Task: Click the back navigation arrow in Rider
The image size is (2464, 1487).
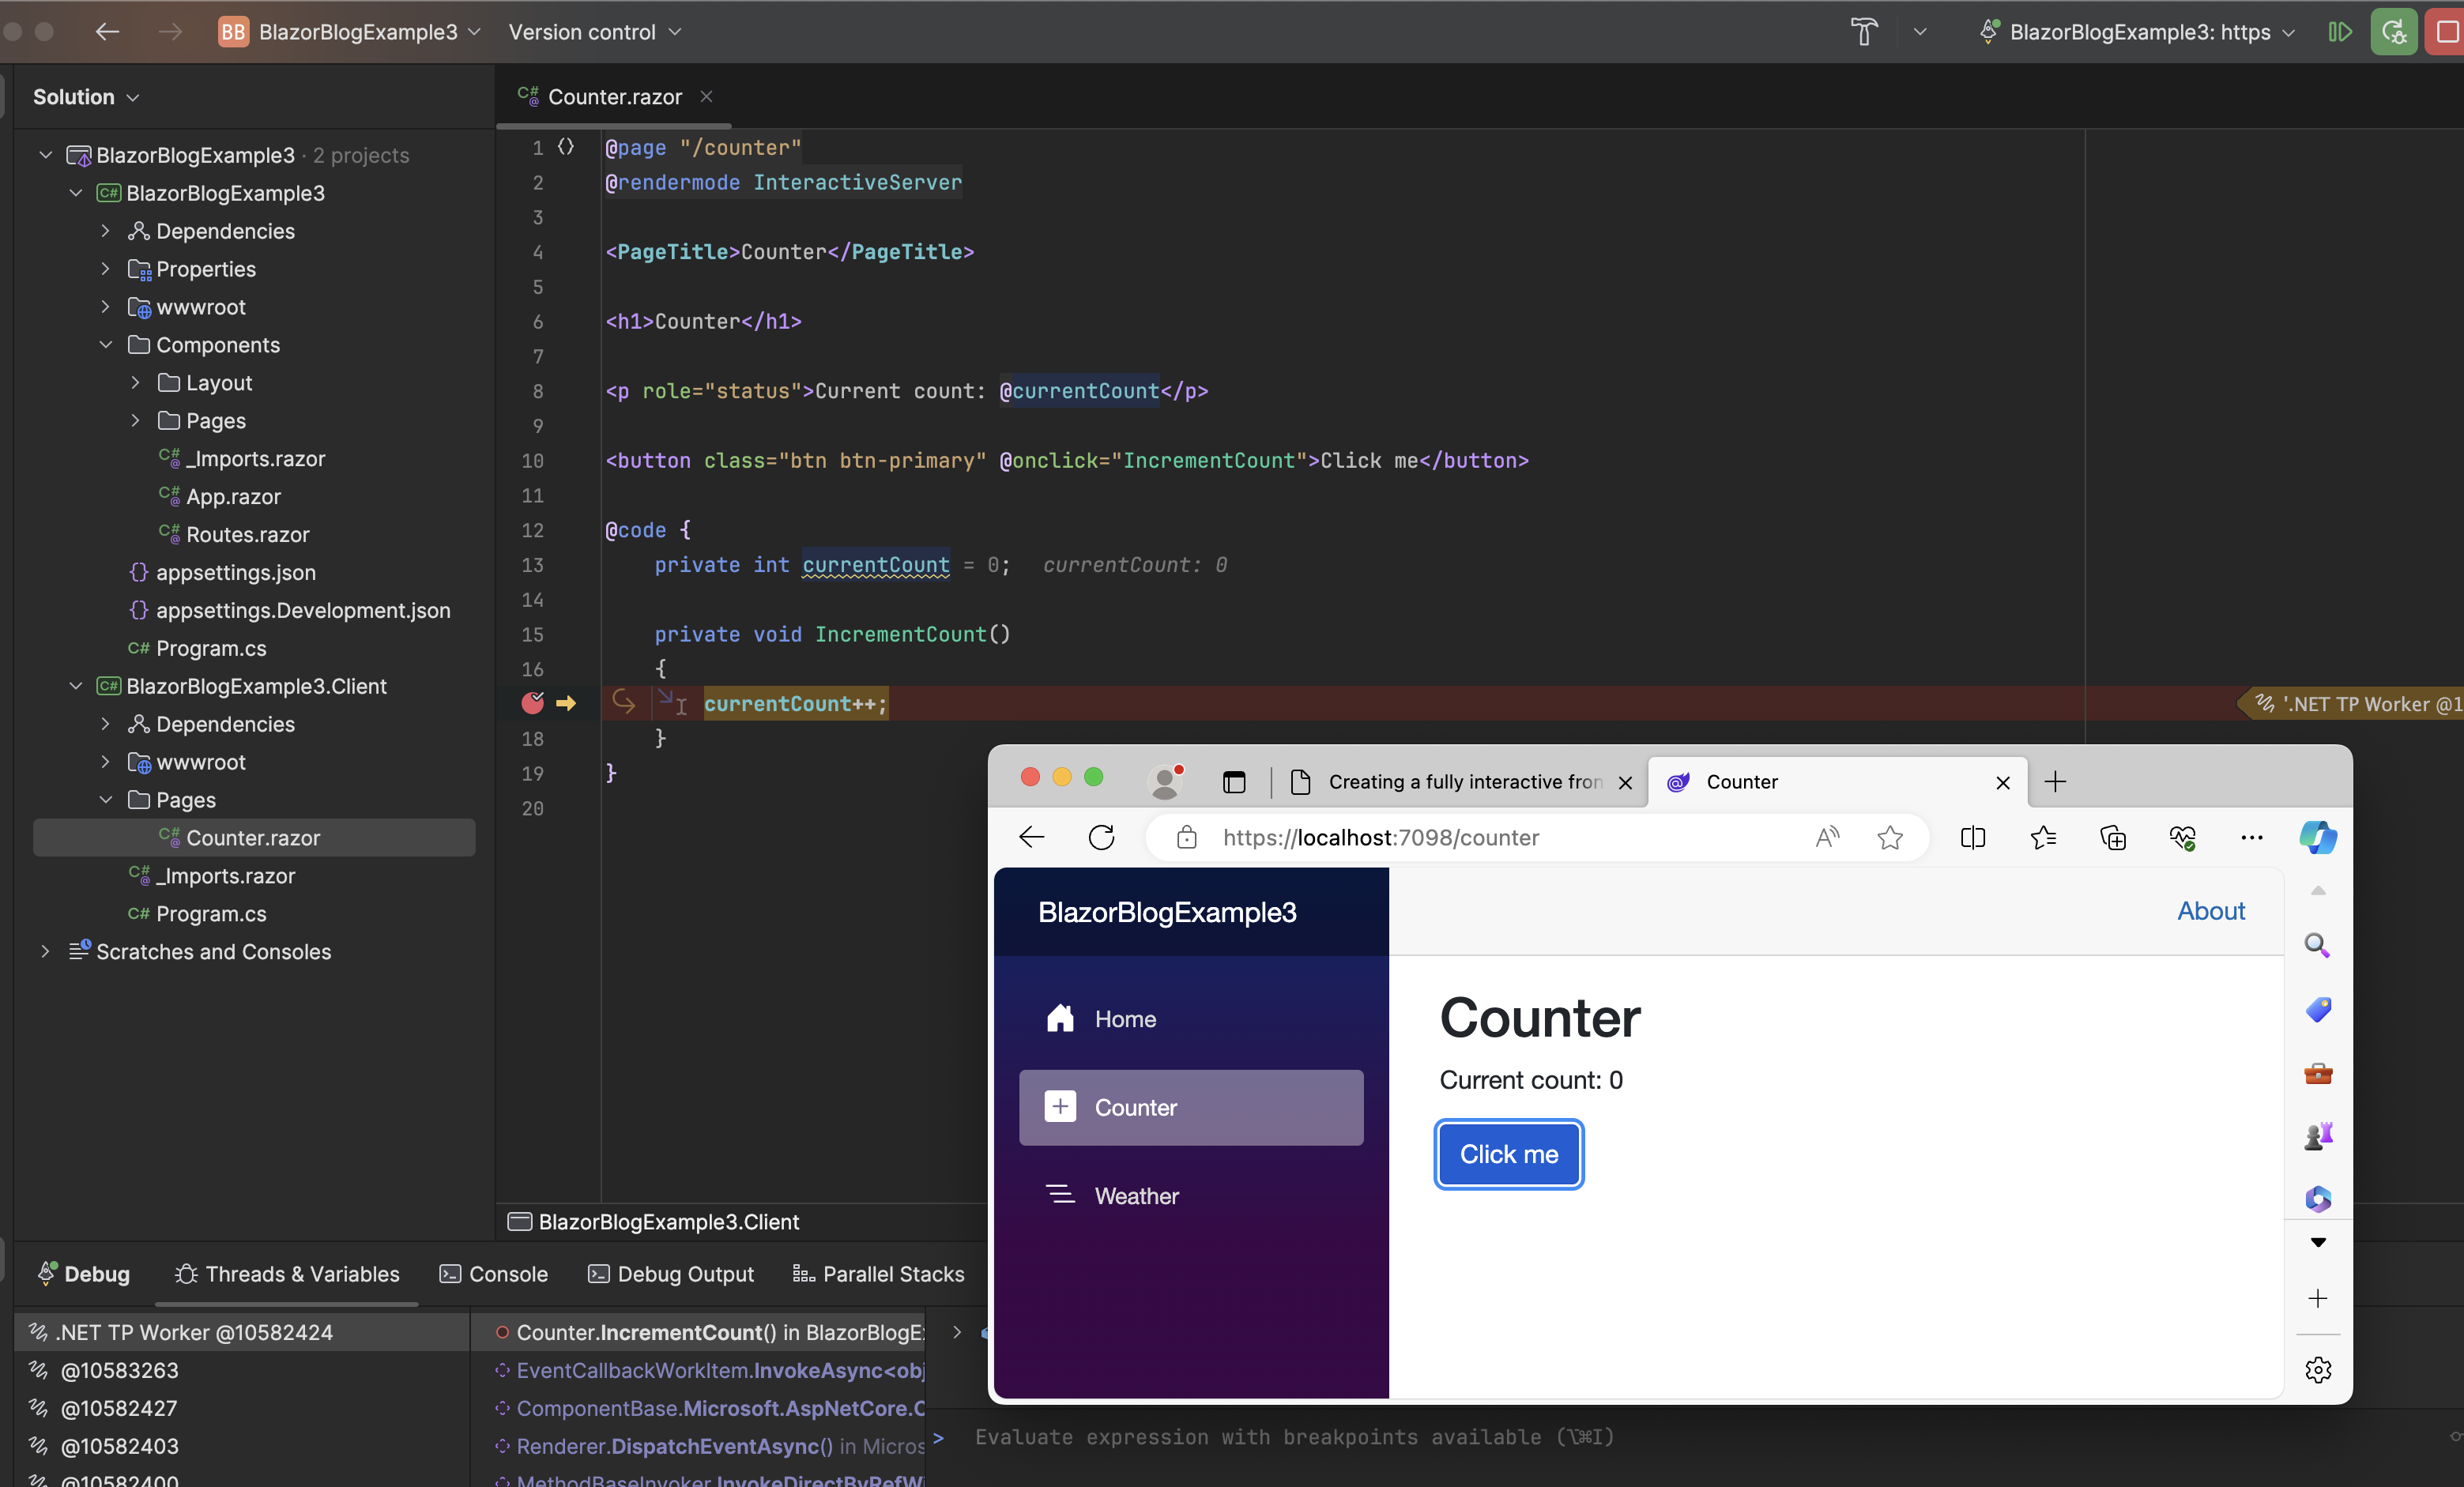Action: (x=107, y=32)
